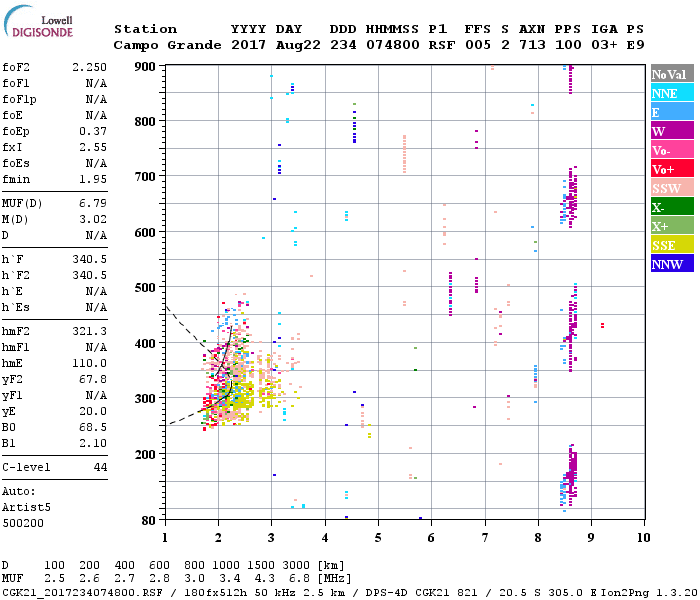Choose the X- dark green legend box
The height and width of the screenshot is (600, 700).
pos(672,207)
